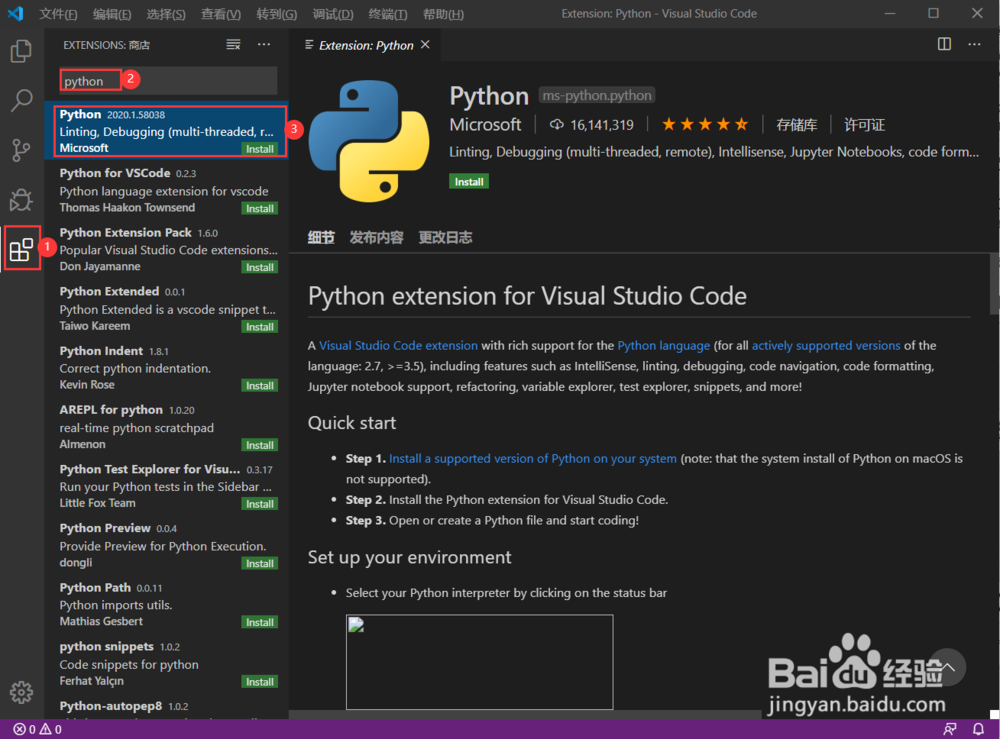Click the python extensions search field

tap(168, 81)
